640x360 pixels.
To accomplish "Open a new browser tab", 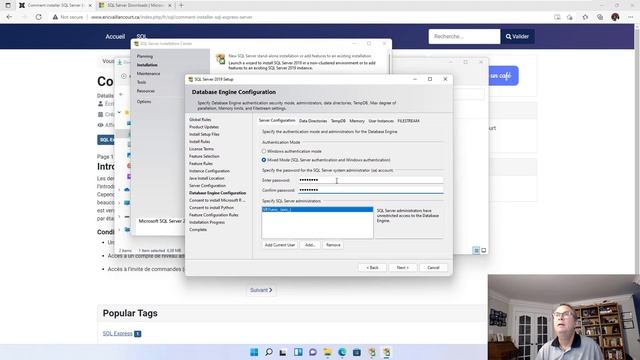I will coord(181,5).
